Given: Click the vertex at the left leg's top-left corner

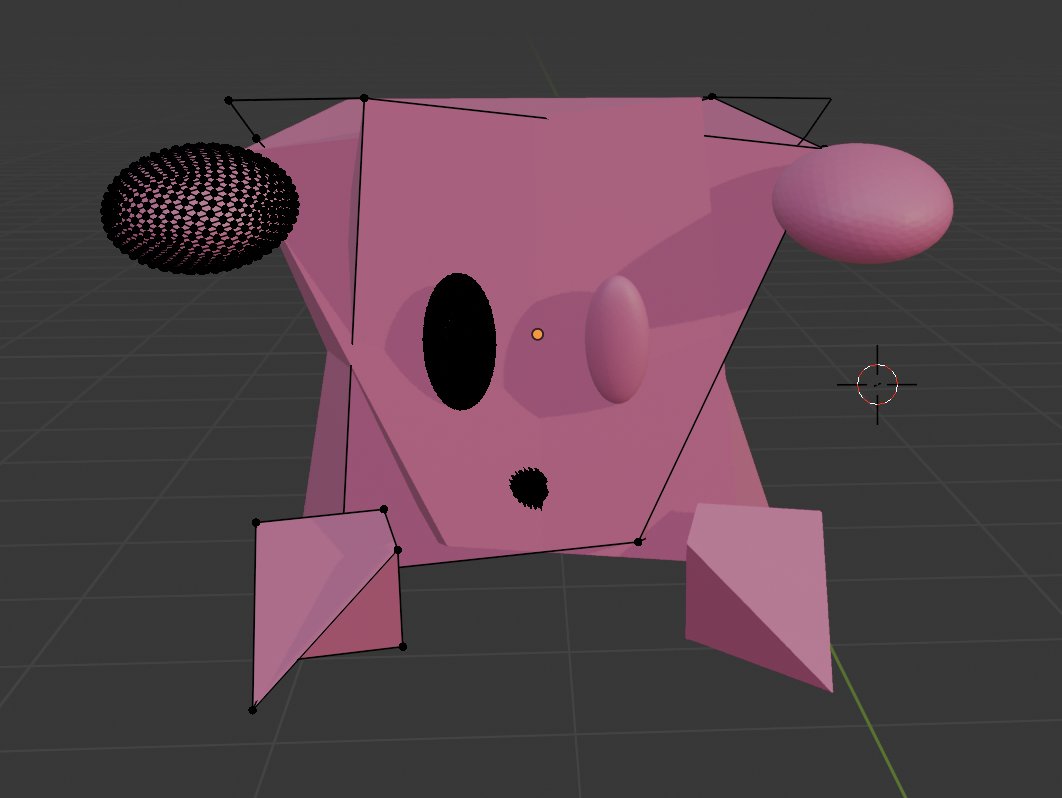Looking at the screenshot, I should click(x=255, y=522).
